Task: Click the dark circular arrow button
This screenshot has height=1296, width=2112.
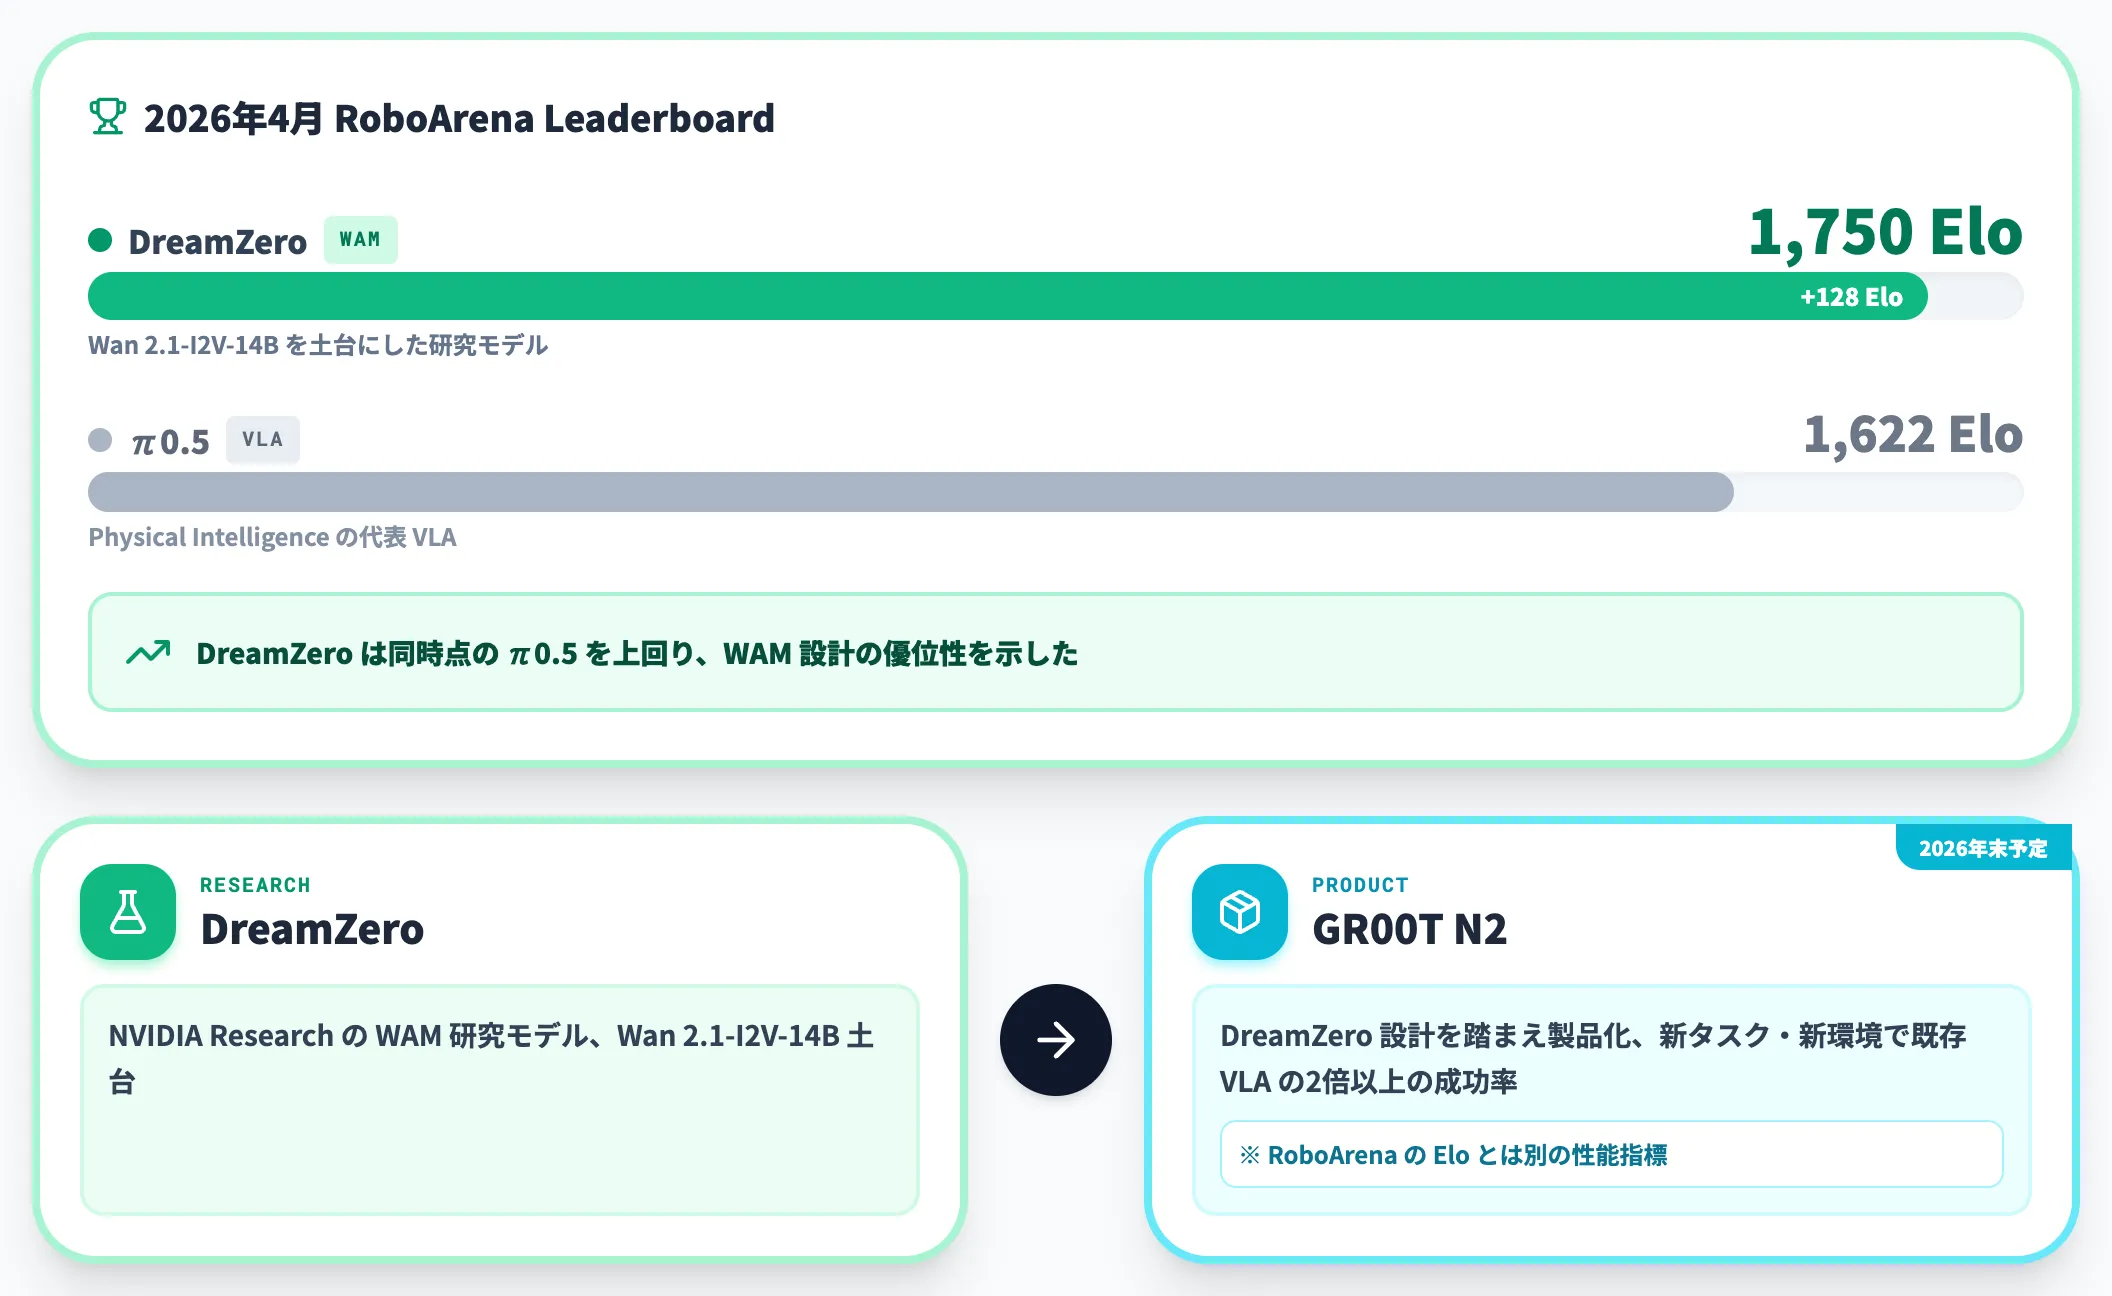Action: click(1056, 1040)
